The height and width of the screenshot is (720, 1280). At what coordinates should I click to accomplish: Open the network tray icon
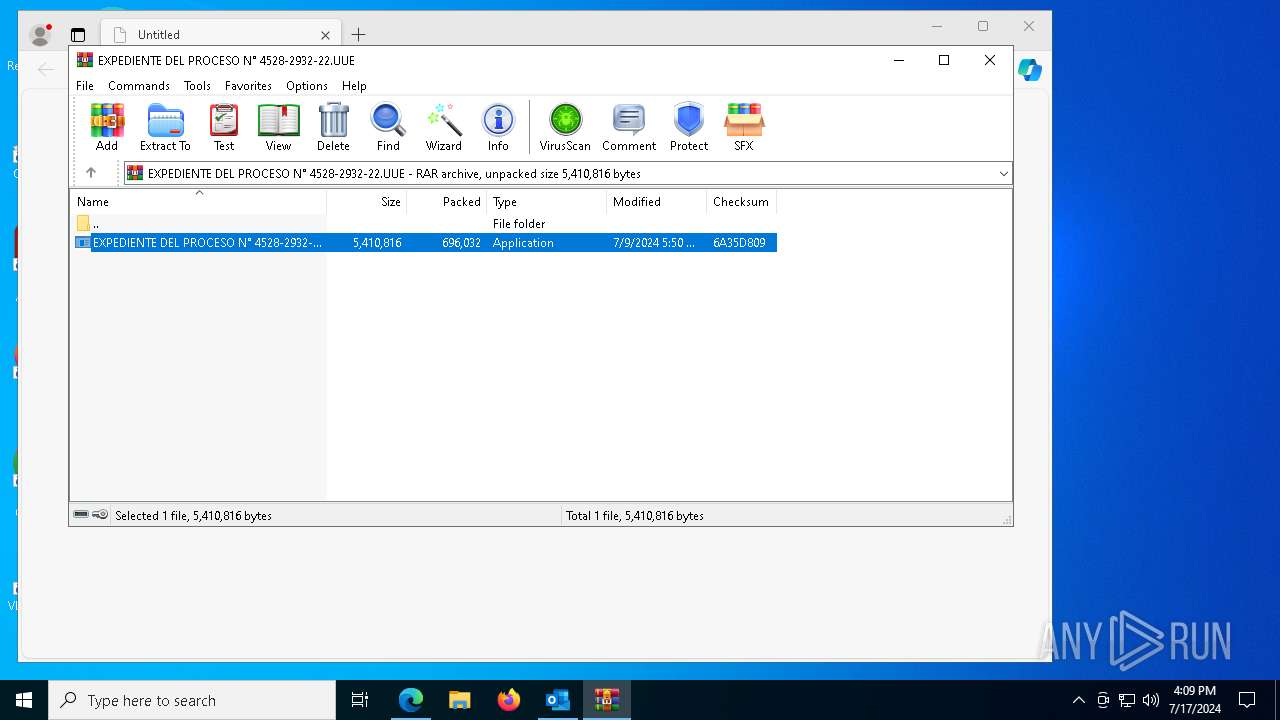(1127, 700)
